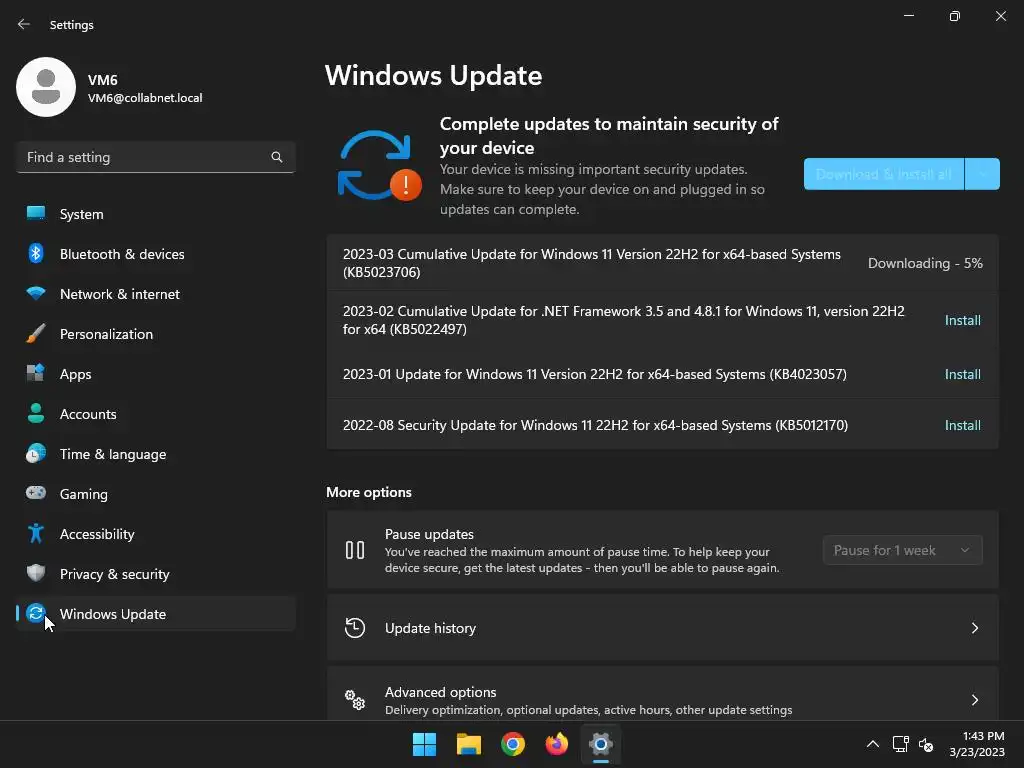Click Download & install all button
The width and height of the screenshot is (1024, 768).
coord(884,174)
